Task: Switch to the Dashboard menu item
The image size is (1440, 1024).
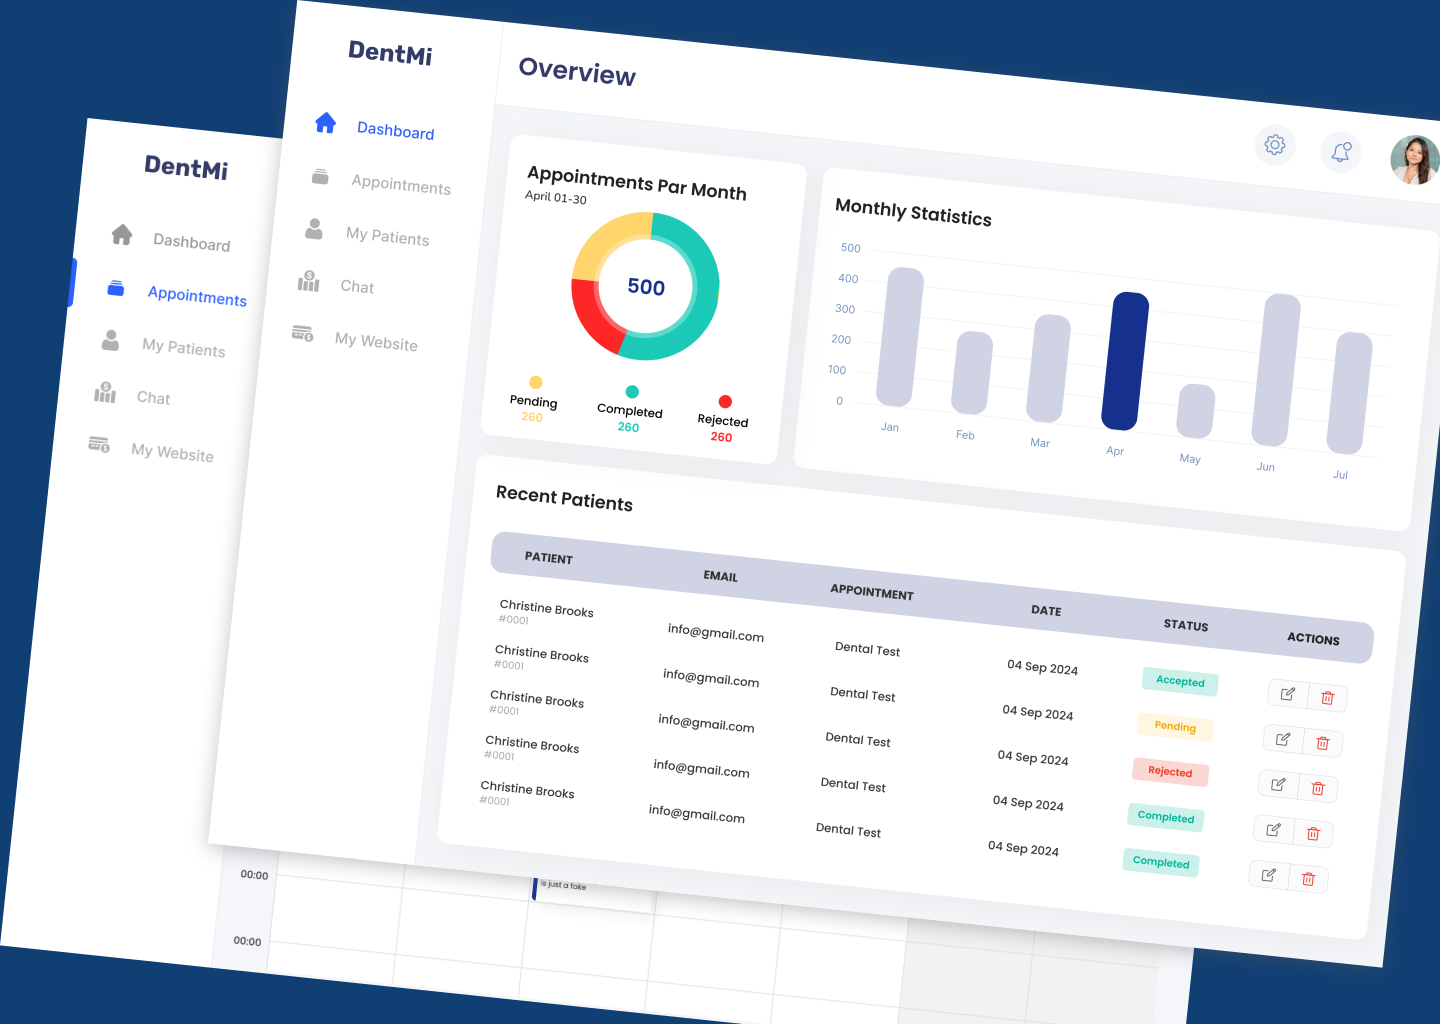Action: 396,131
